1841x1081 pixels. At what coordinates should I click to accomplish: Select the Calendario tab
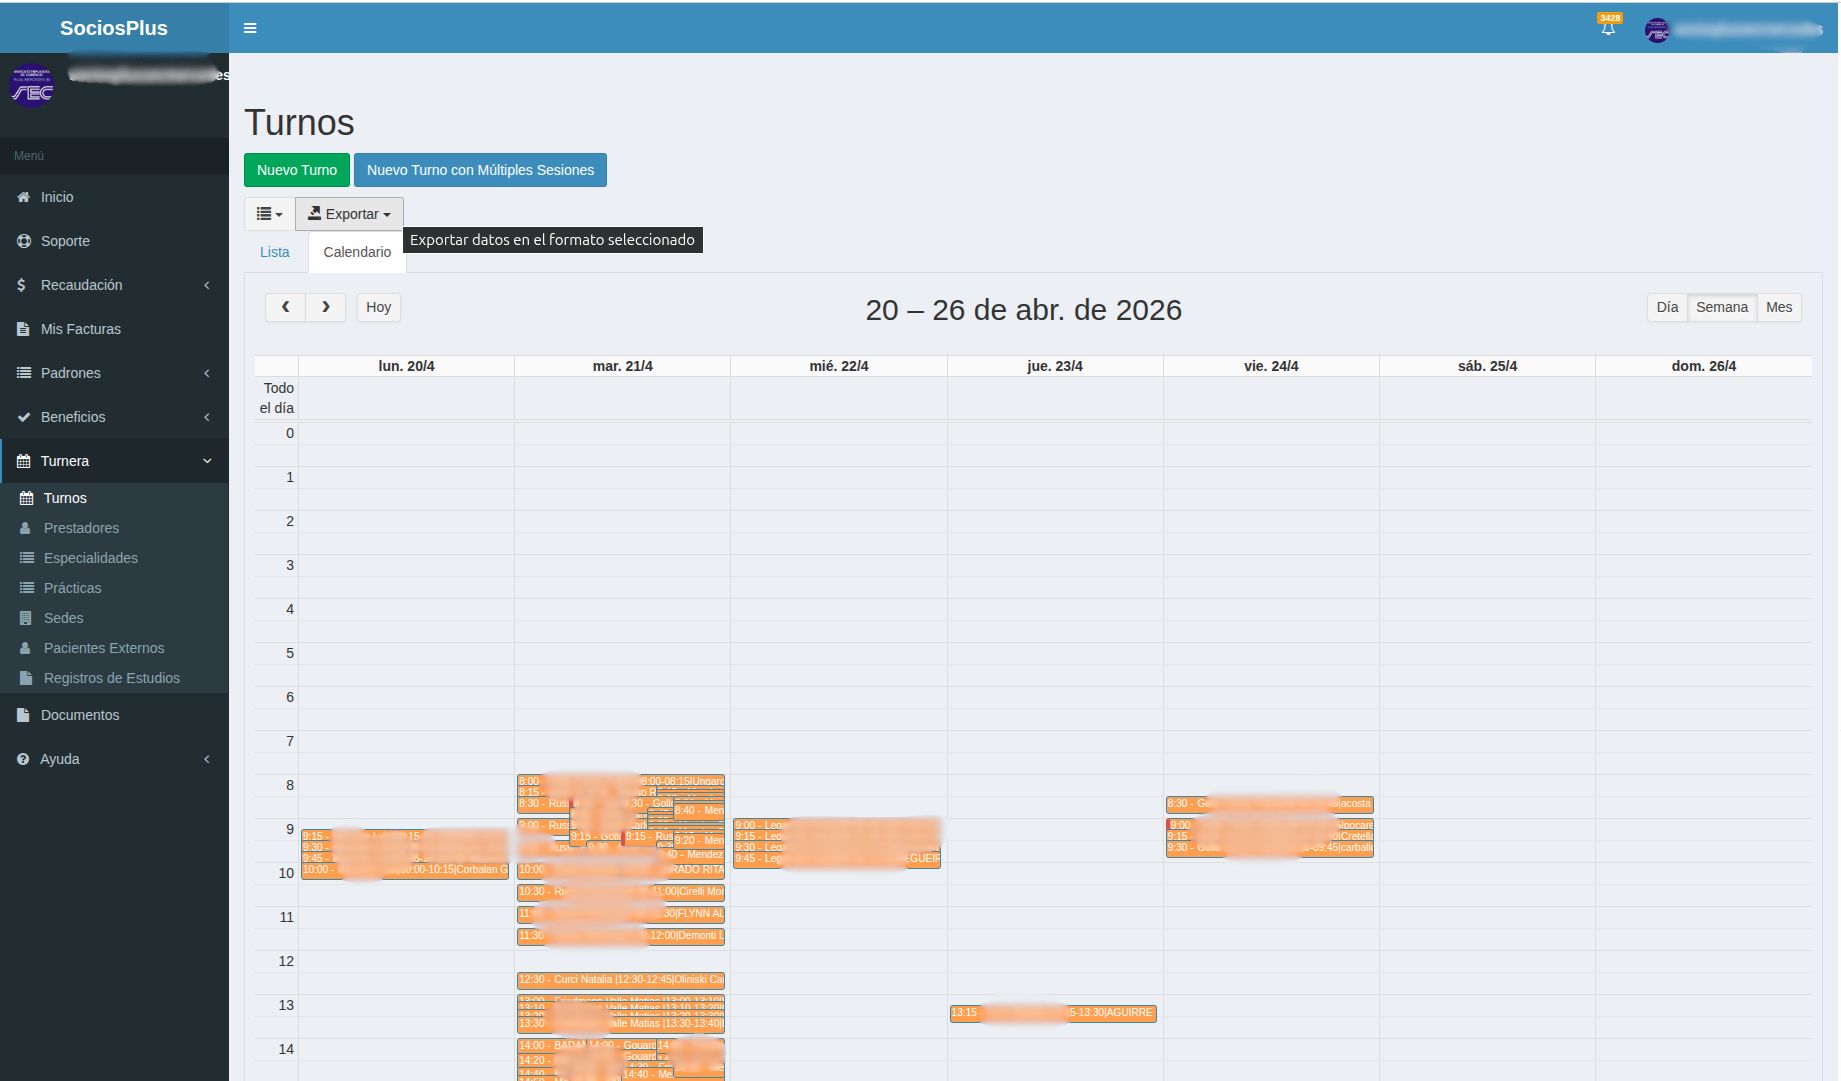coord(357,252)
